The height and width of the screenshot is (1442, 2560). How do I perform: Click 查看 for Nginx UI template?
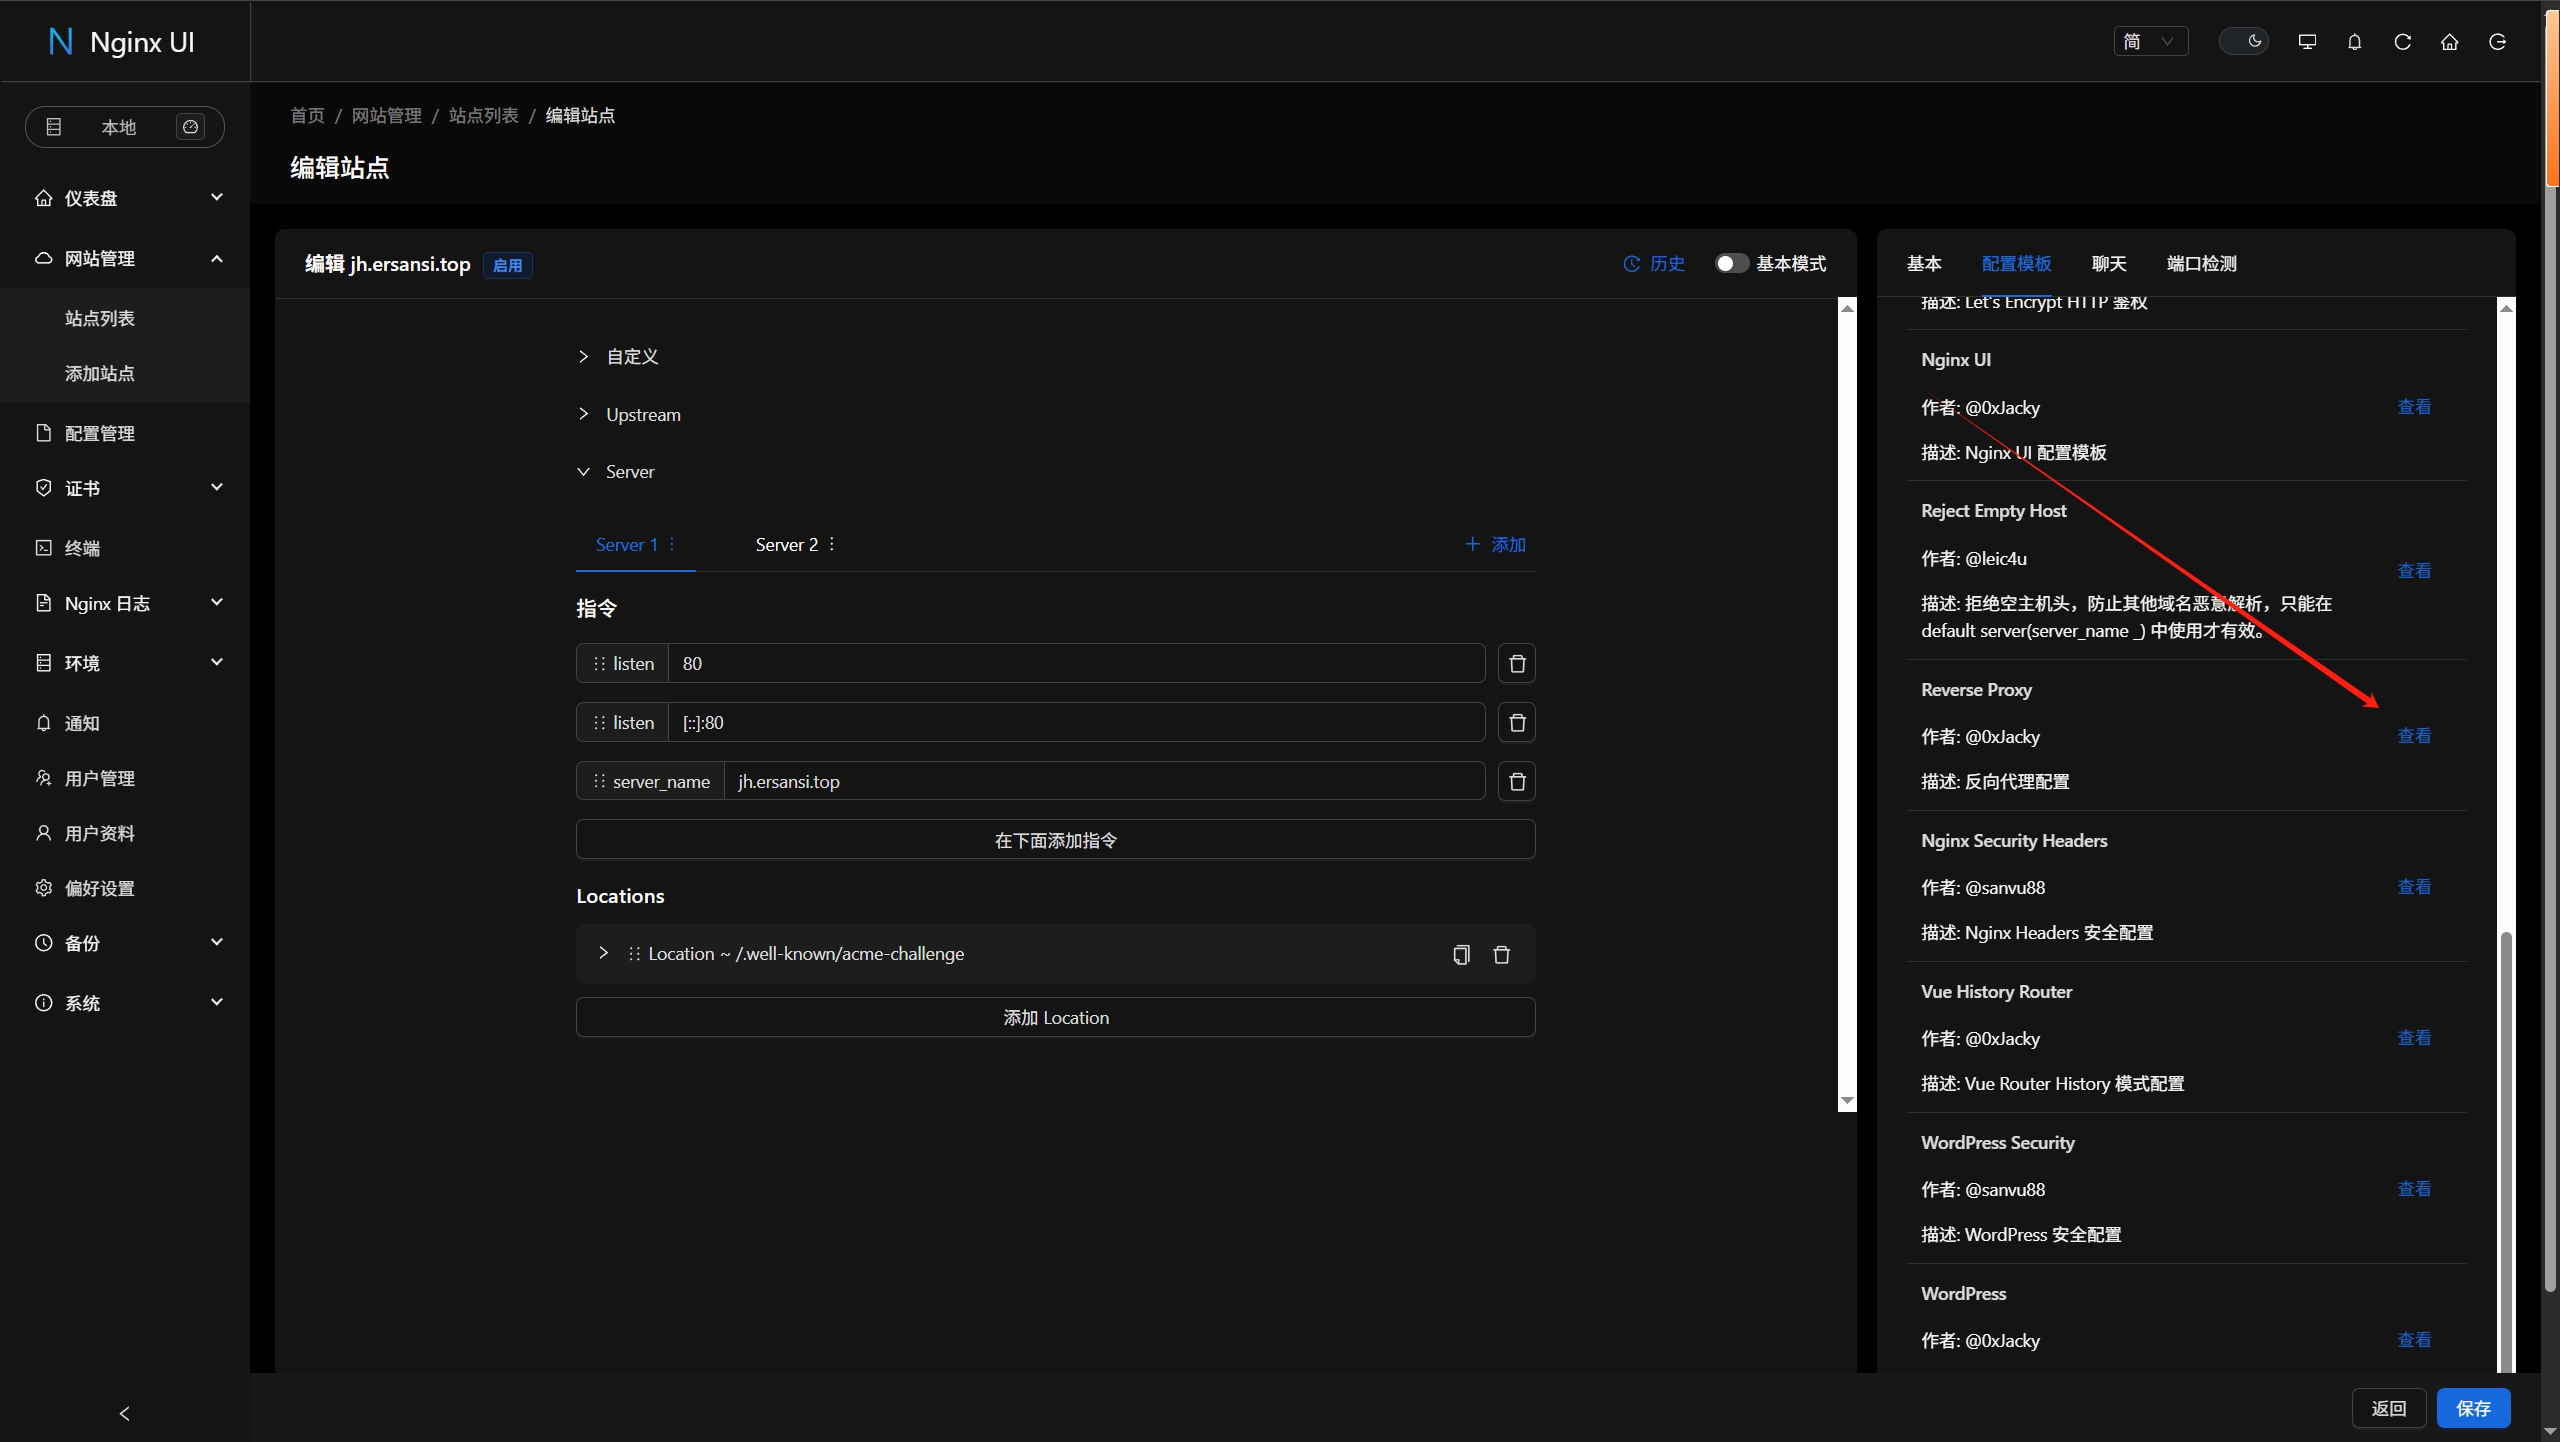pos(2414,406)
